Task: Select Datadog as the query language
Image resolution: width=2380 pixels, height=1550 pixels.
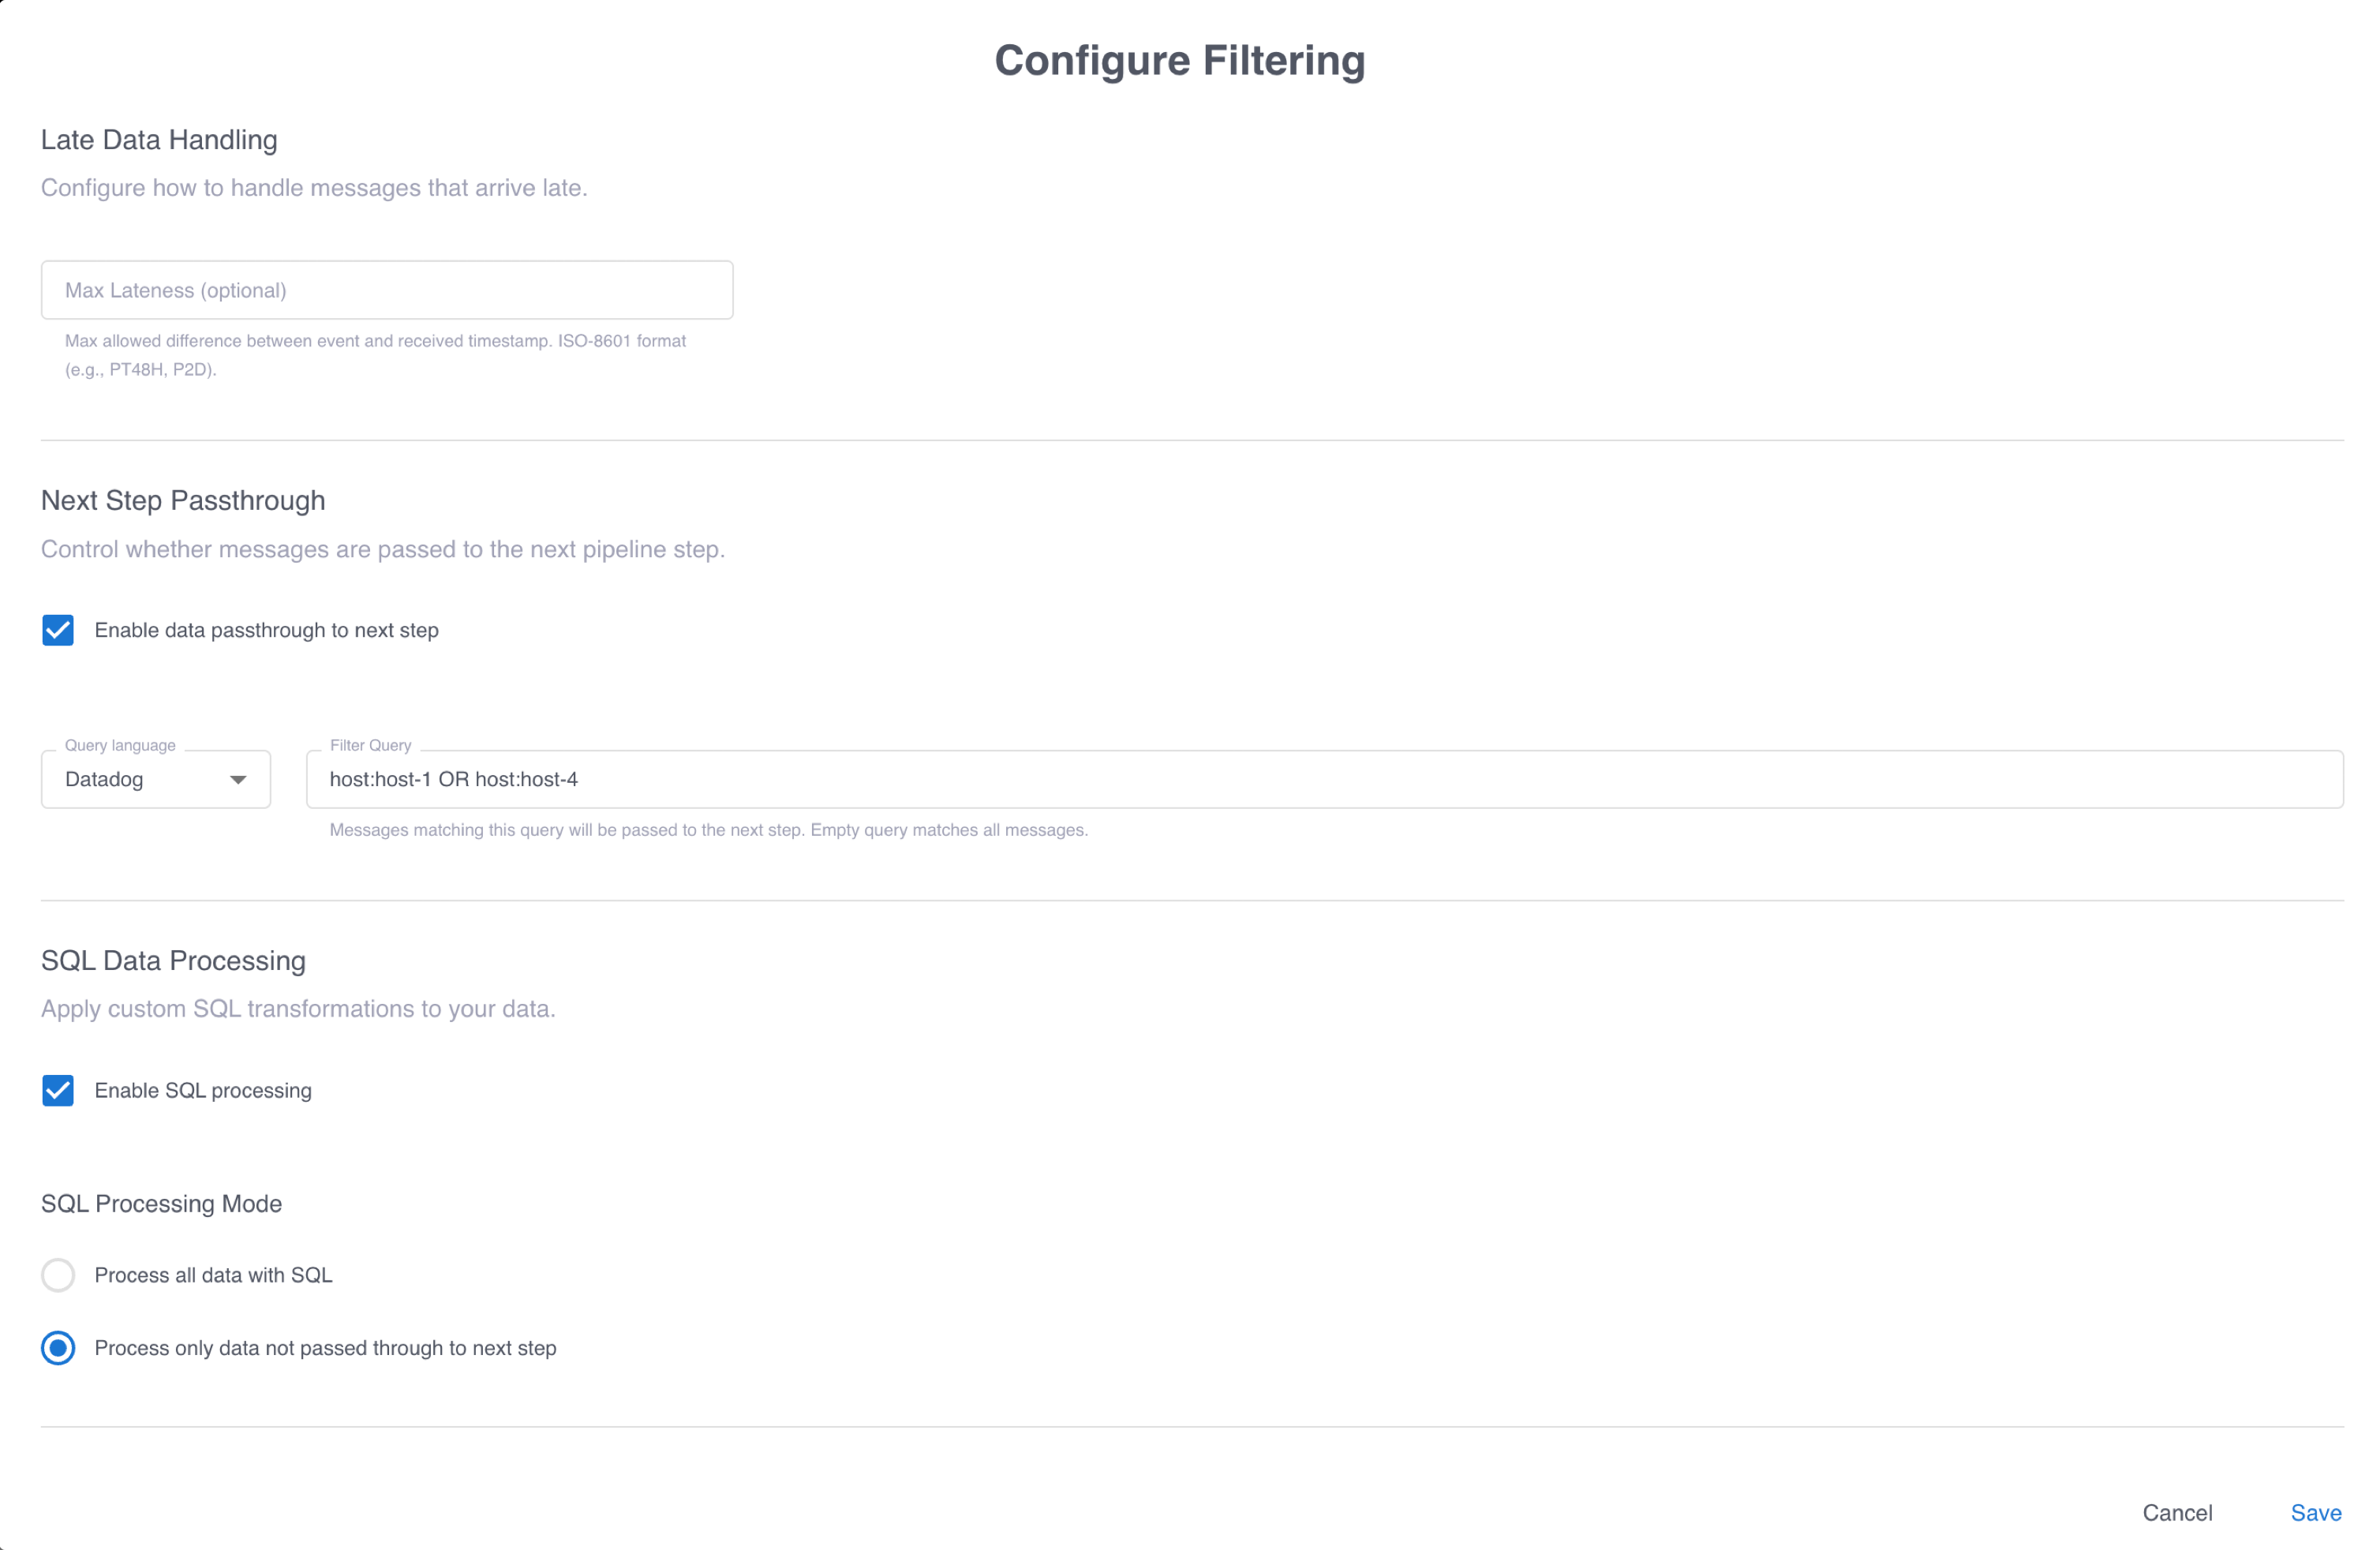Action: click(x=104, y=779)
